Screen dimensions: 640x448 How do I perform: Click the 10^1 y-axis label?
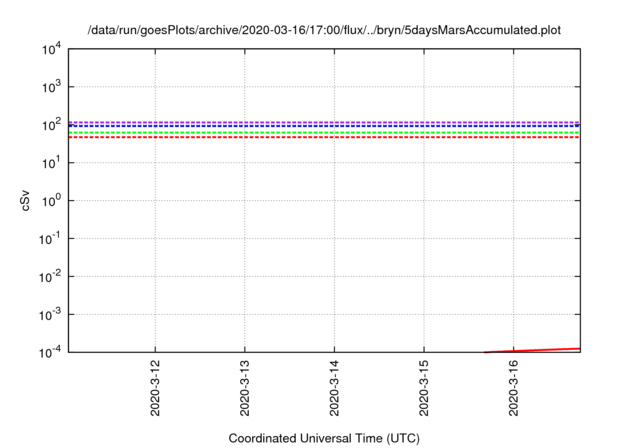pos(51,163)
